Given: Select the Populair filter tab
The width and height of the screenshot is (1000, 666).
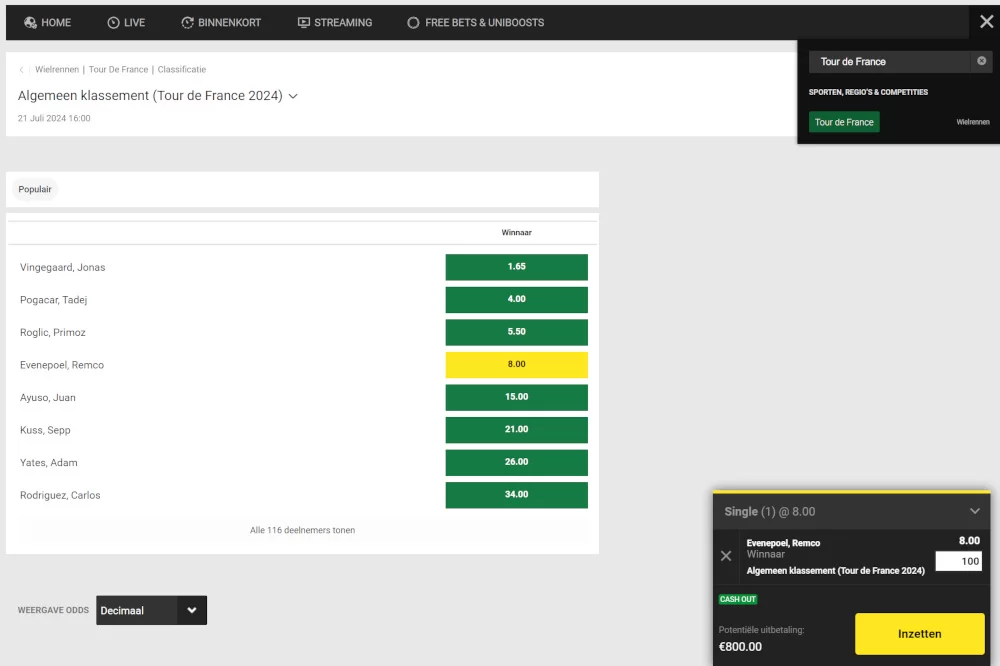Looking at the screenshot, I should pyautogui.click(x=35, y=189).
